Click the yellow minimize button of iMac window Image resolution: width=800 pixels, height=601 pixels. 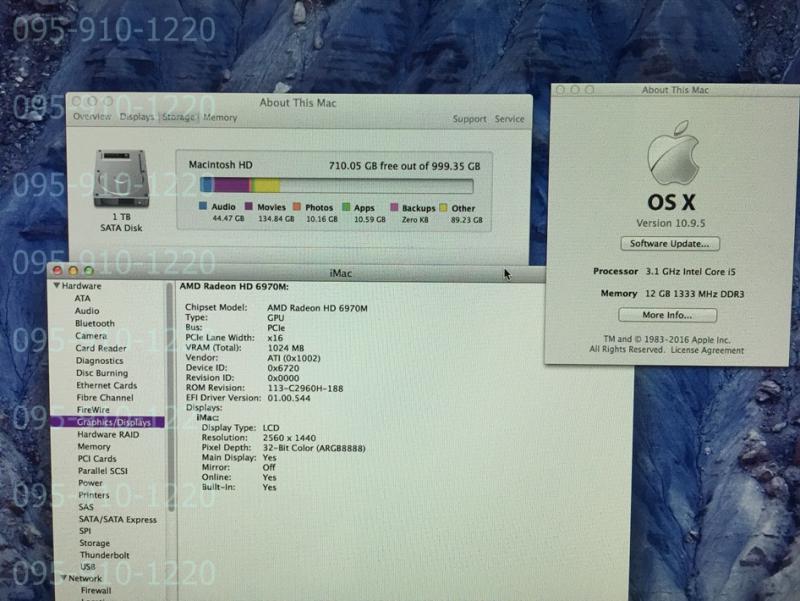pyautogui.click(x=73, y=271)
